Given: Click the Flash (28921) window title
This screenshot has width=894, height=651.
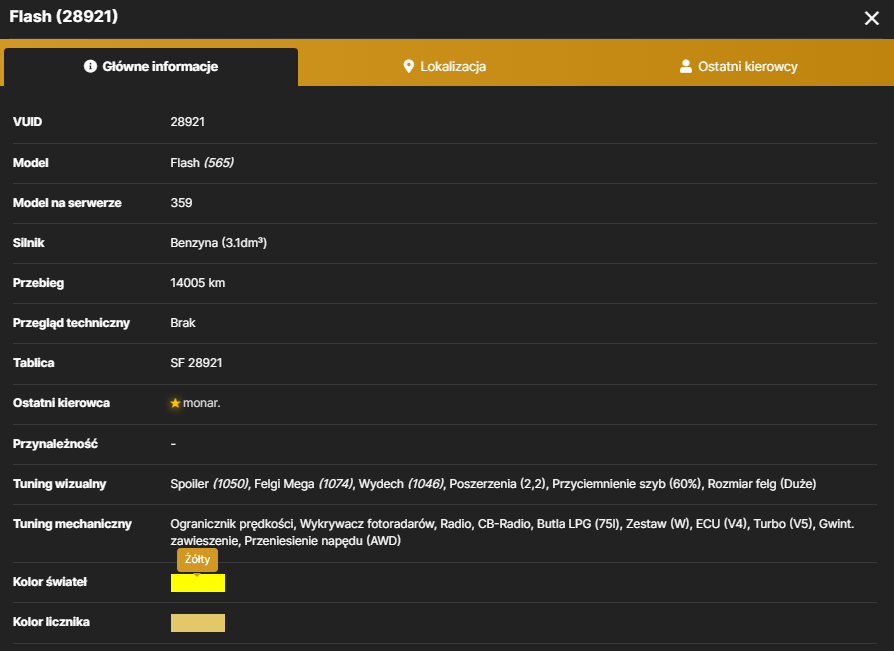Looking at the screenshot, I should 63,17.
